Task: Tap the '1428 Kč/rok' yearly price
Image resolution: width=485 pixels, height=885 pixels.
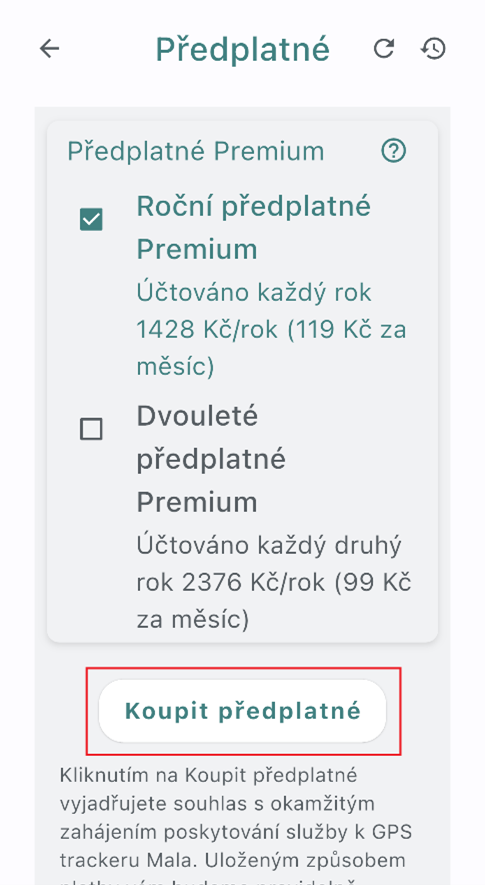Action: coord(208,330)
